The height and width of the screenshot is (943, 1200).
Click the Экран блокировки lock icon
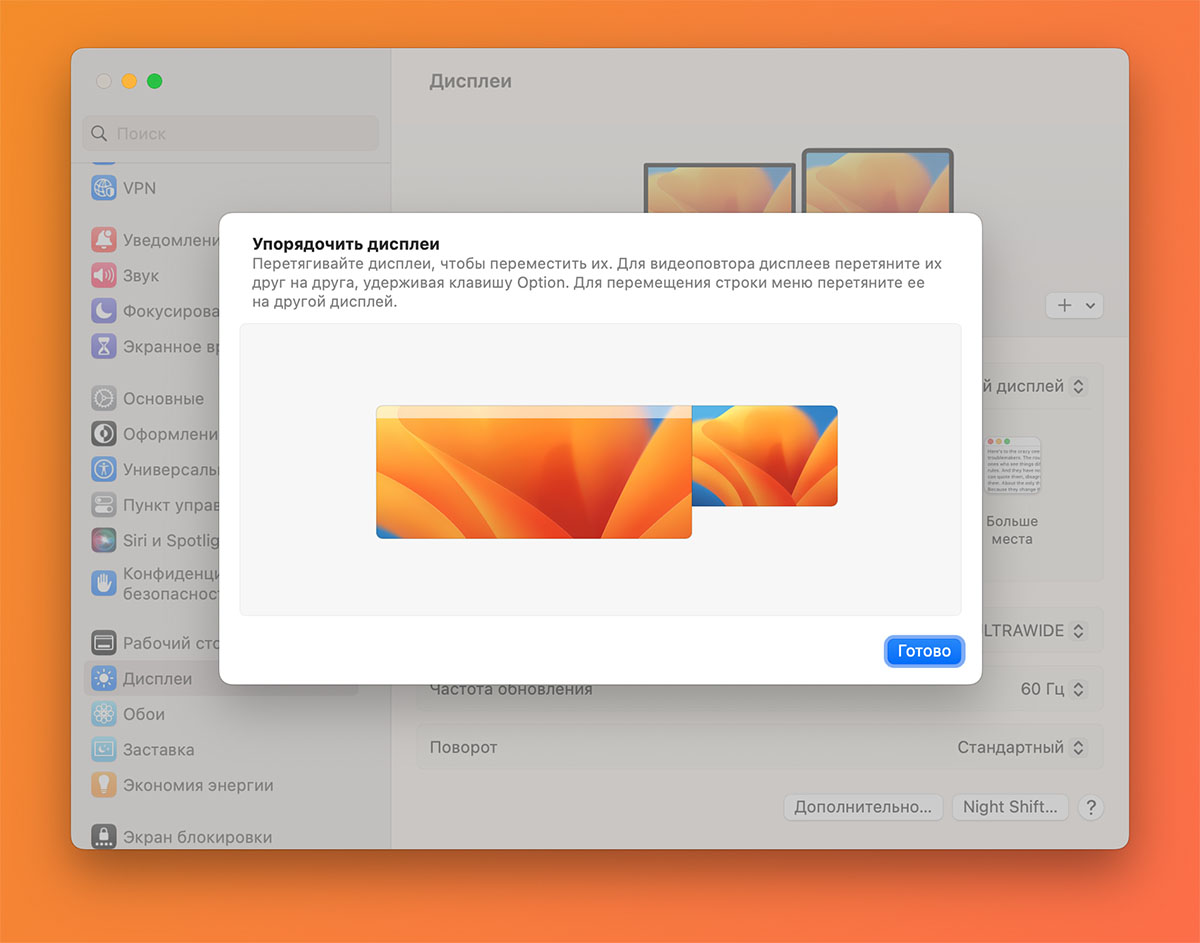click(x=104, y=836)
